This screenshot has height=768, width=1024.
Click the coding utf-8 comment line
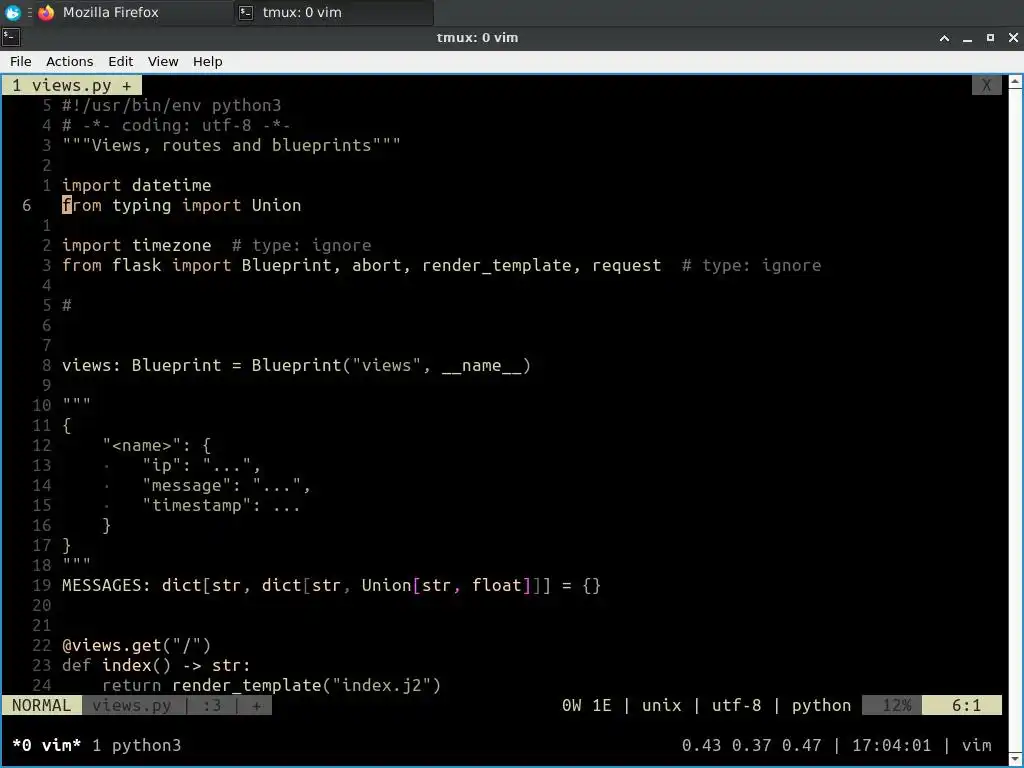point(176,125)
